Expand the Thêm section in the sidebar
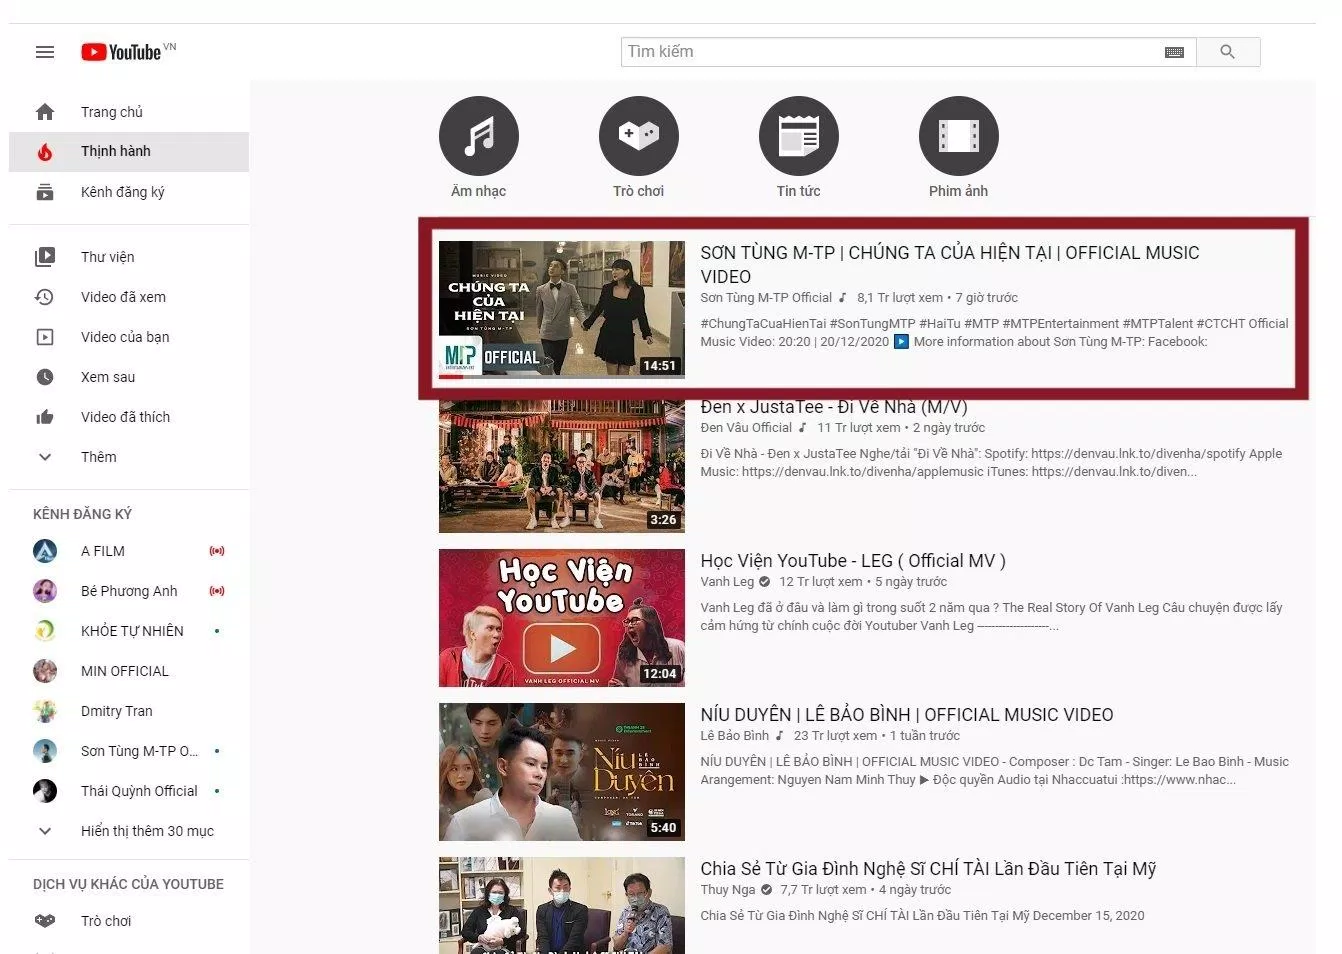 98,456
